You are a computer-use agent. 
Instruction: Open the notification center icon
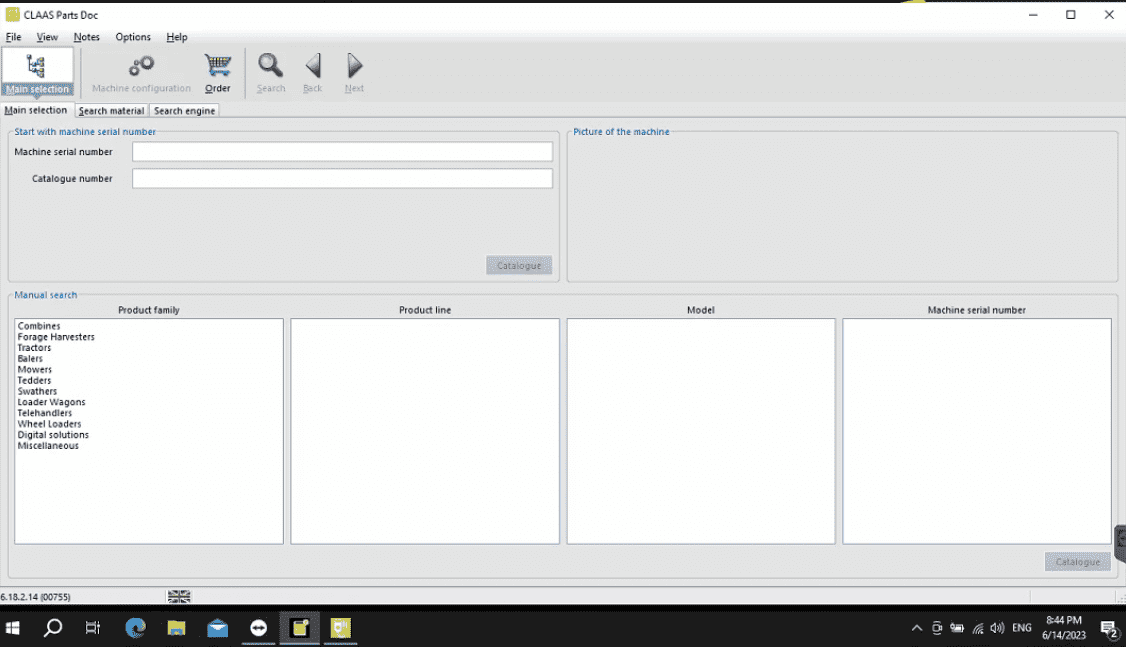point(1110,629)
